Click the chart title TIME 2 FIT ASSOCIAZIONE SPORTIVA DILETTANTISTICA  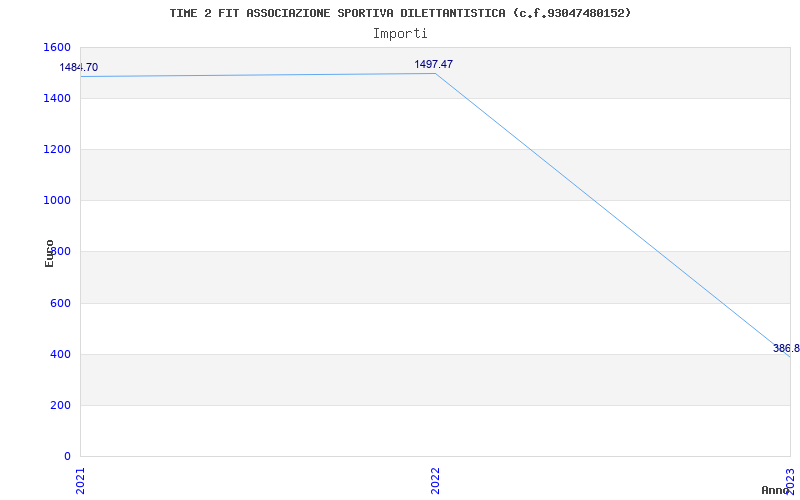(x=400, y=13)
